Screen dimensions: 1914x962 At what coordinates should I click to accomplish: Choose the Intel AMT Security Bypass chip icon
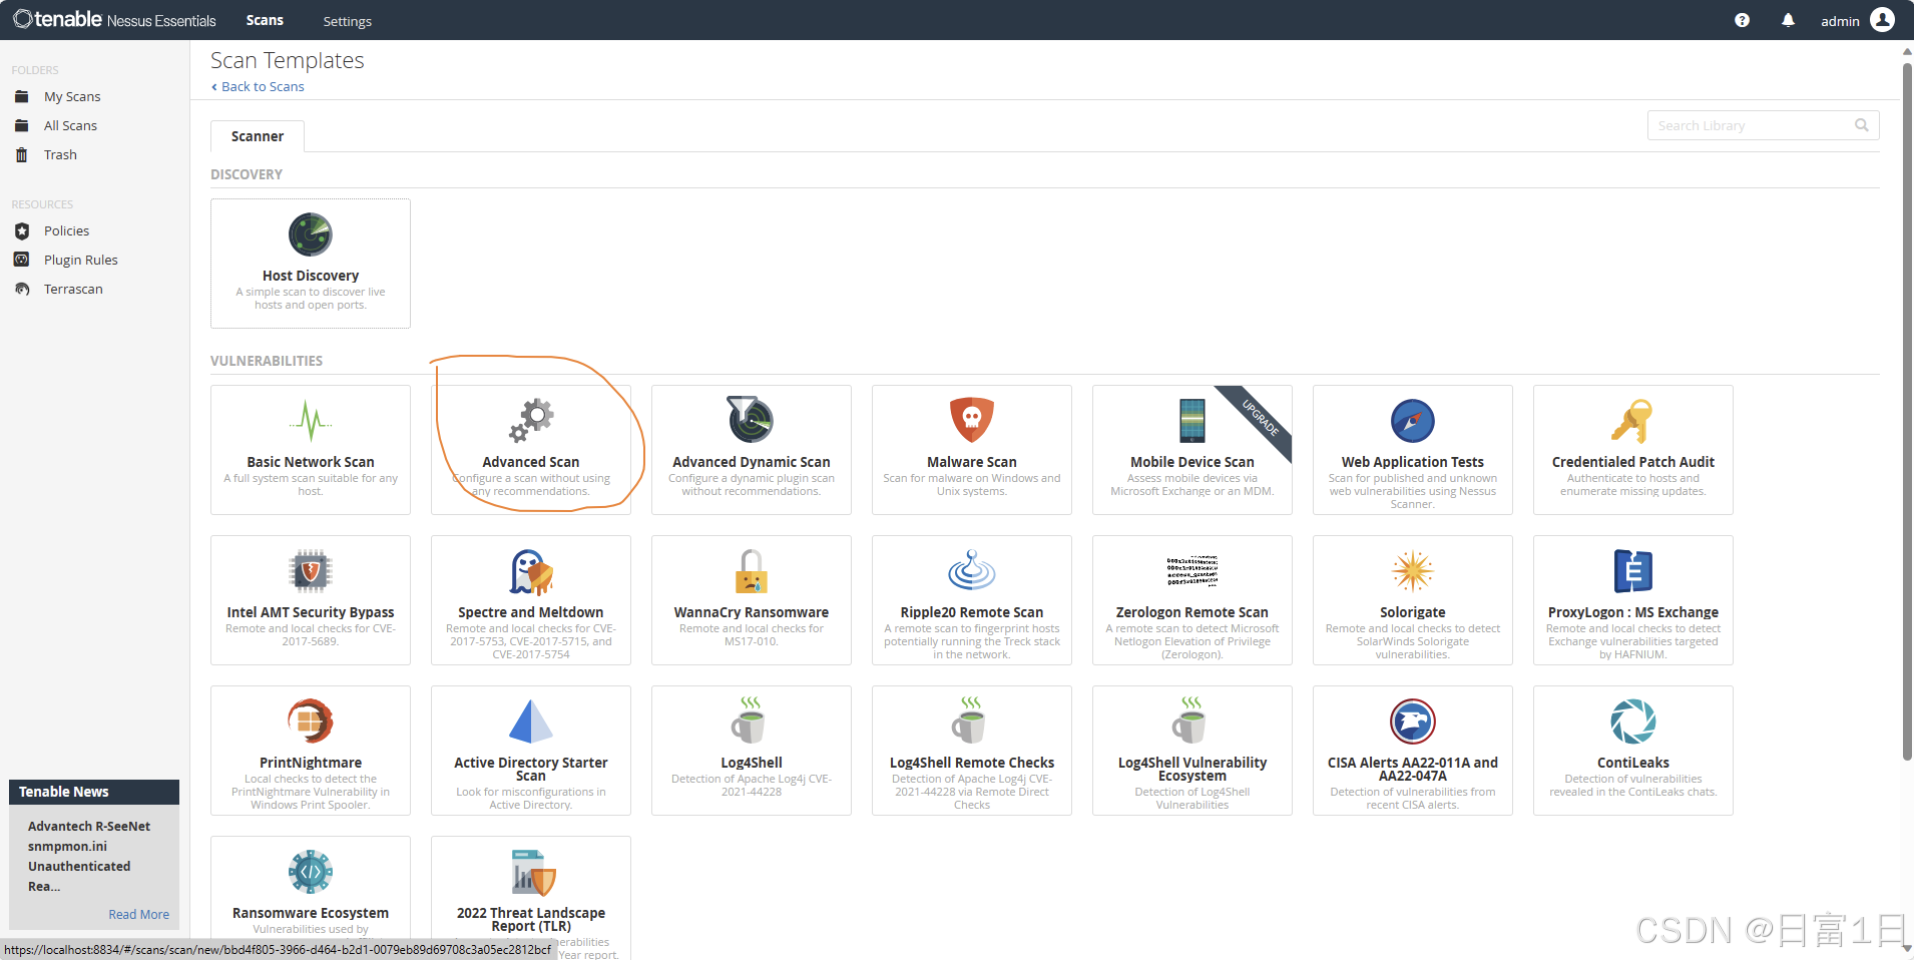(310, 571)
